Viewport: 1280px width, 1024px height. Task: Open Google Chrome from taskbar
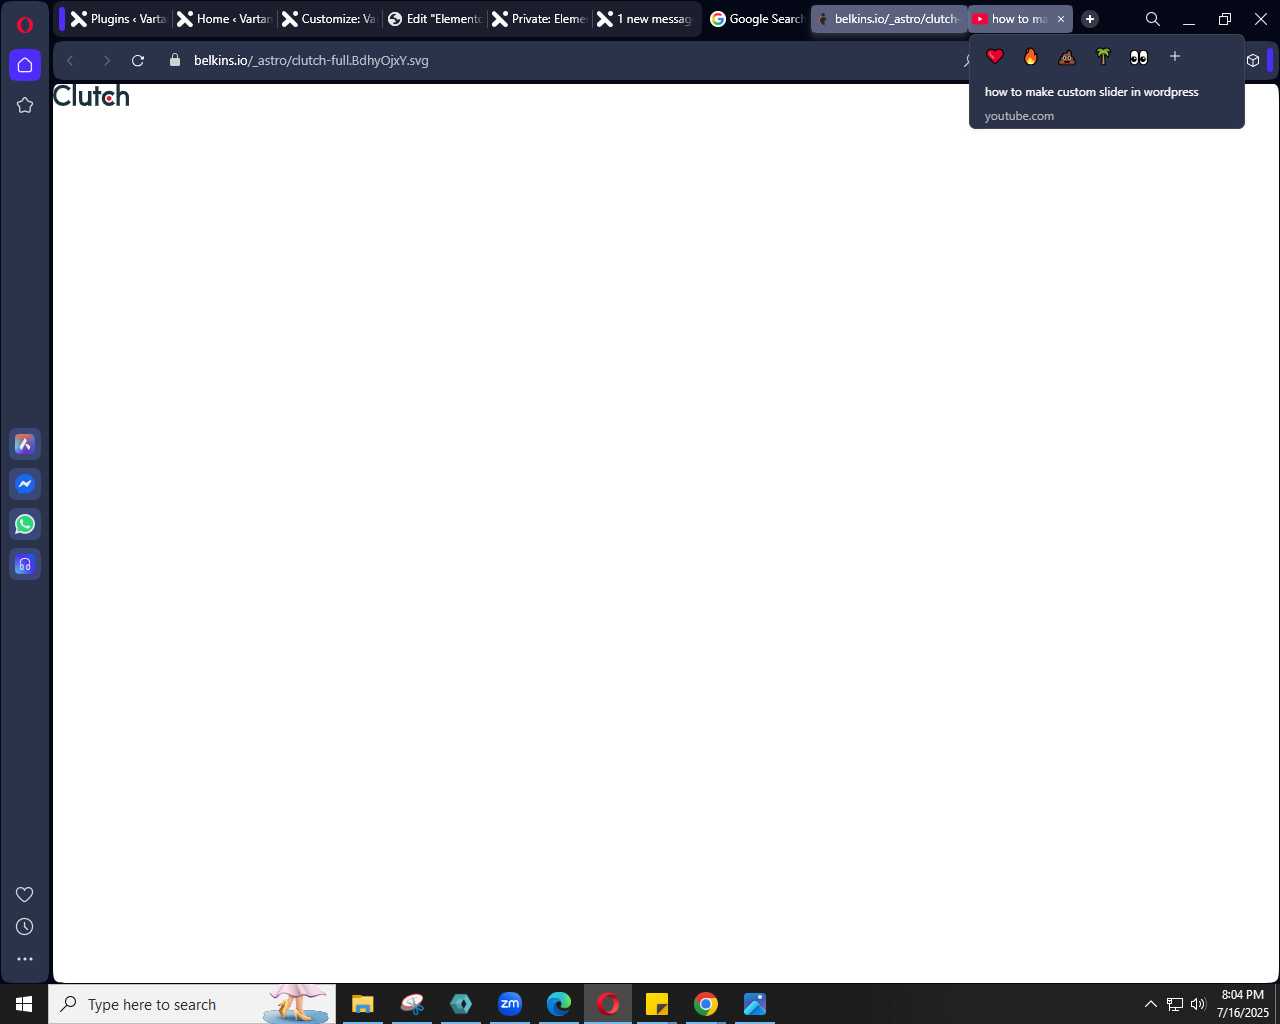point(706,1004)
